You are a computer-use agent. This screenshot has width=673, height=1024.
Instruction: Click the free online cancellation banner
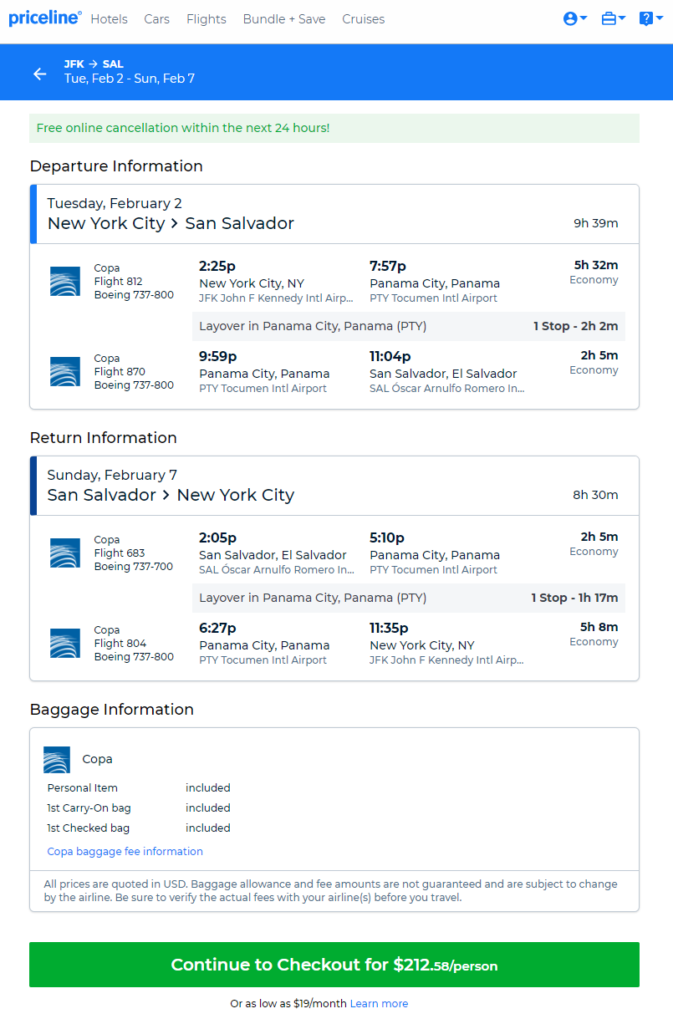[x=334, y=128]
